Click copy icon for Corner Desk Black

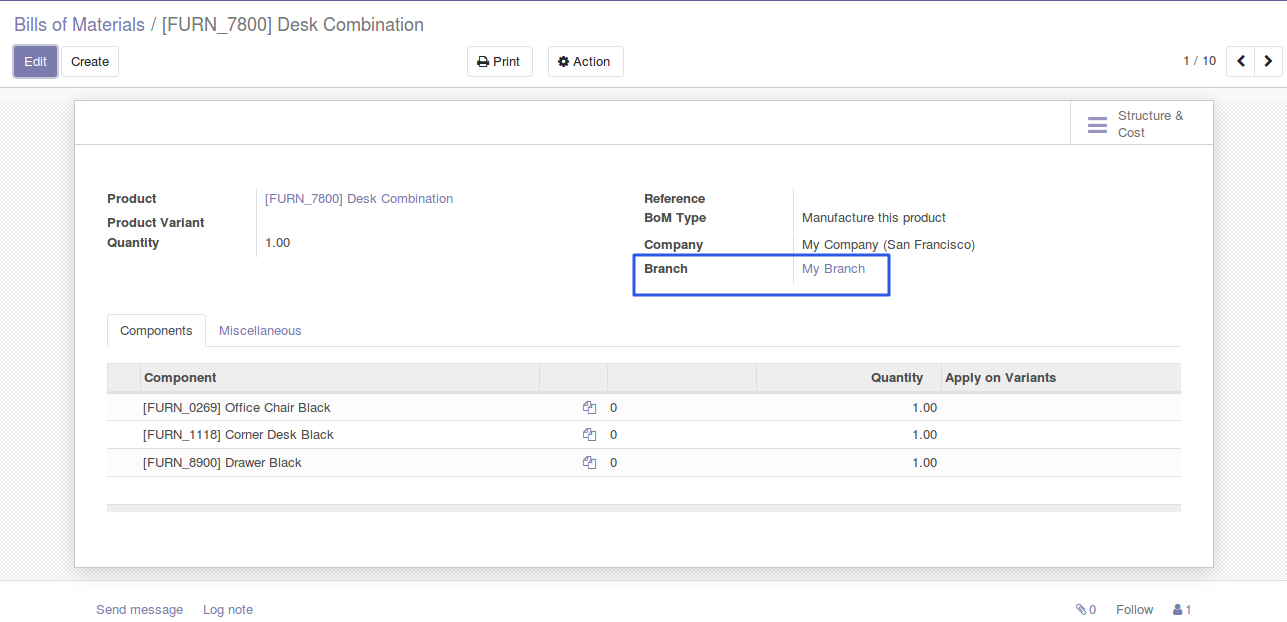(589, 435)
